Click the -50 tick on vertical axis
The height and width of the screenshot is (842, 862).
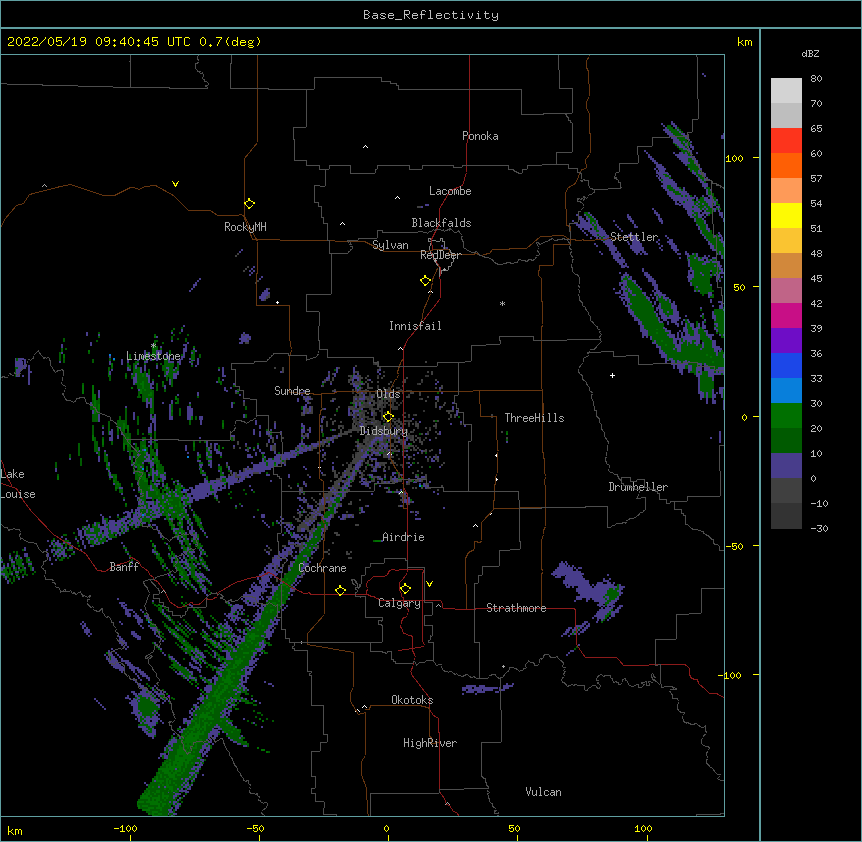[735, 546]
